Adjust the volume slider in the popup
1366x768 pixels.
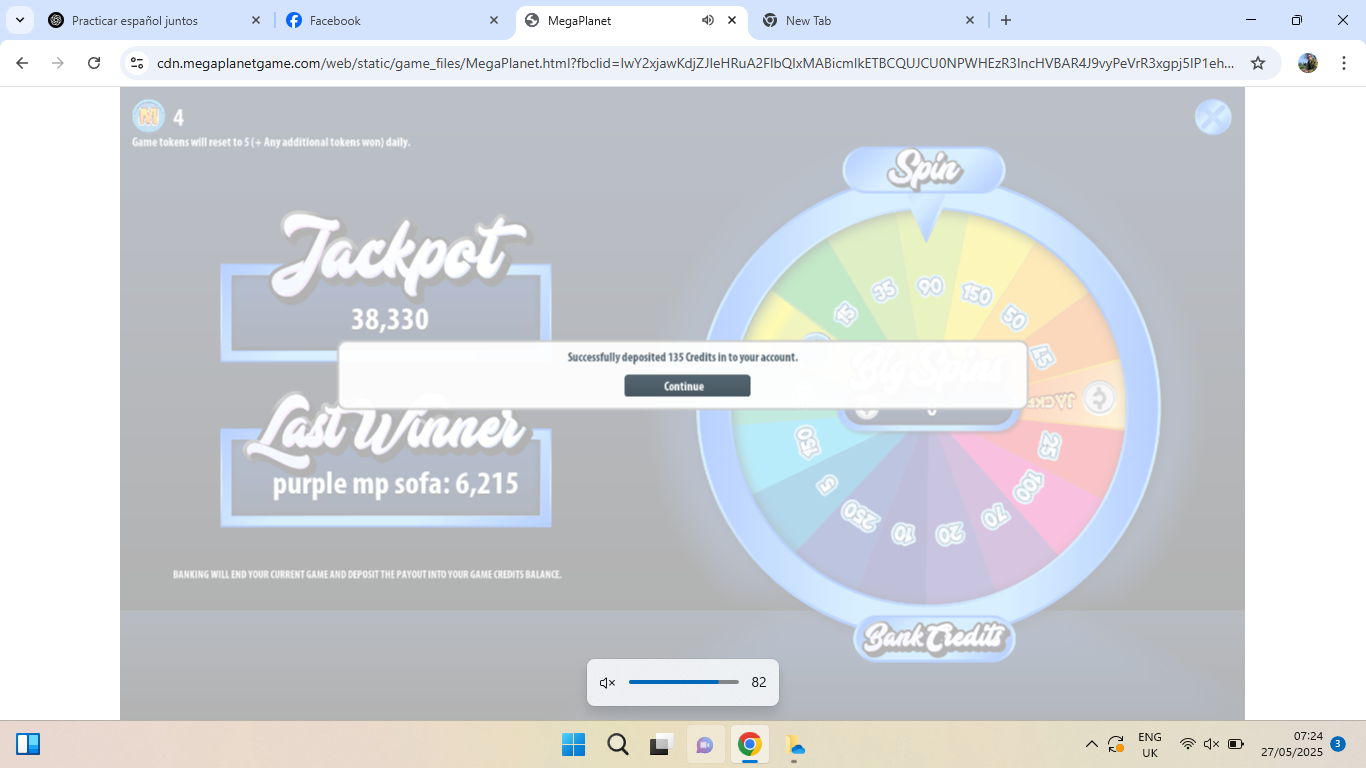click(x=684, y=682)
